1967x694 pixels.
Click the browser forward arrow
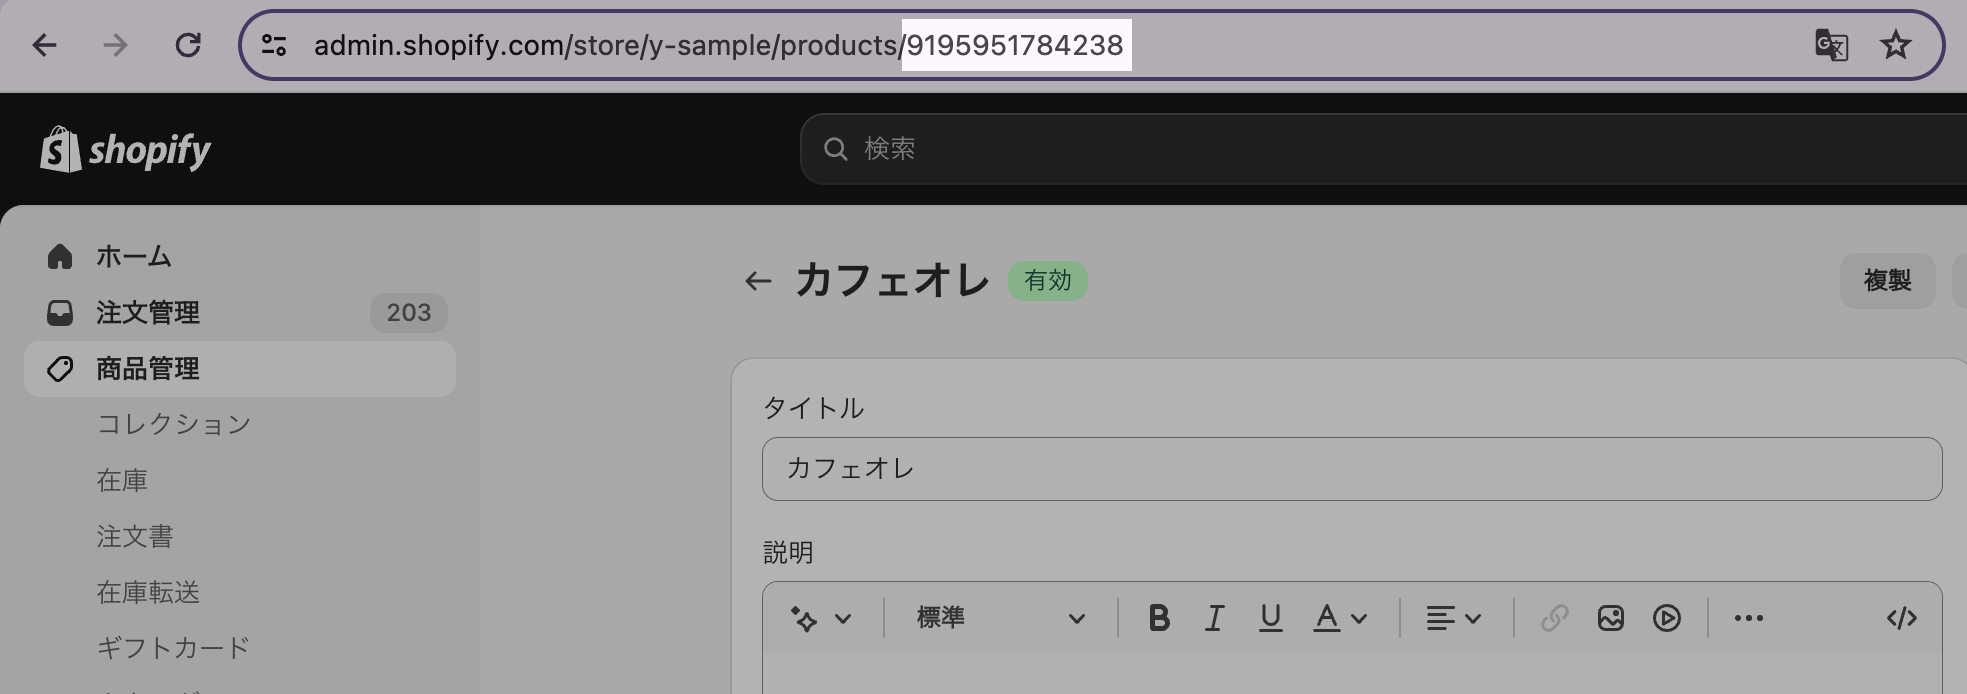point(116,45)
